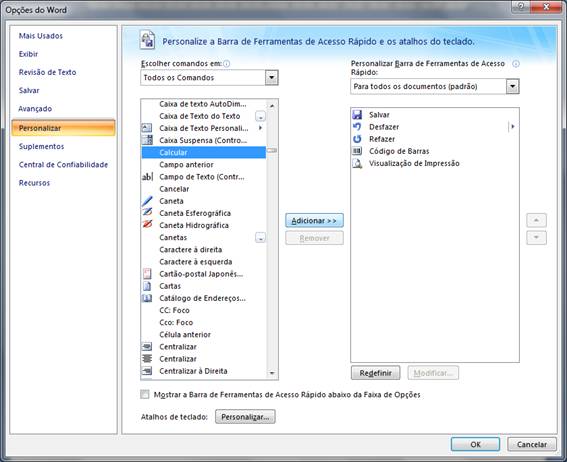Click the Cartão-postal Japonês icon
Image resolution: width=567 pixels, height=462 pixels.
click(x=147, y=274)
